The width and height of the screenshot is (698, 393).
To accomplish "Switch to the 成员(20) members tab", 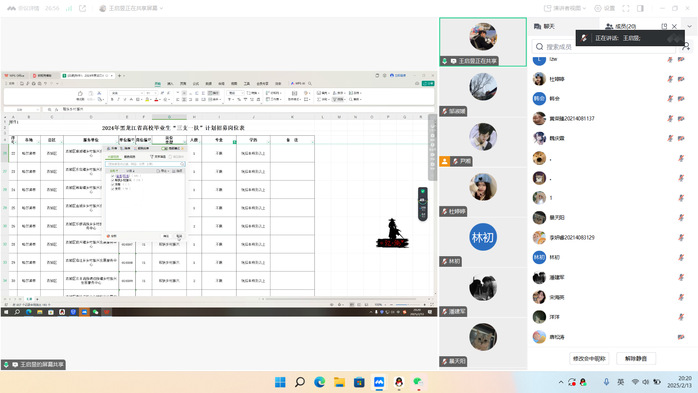I will click(x=621, y=26).
